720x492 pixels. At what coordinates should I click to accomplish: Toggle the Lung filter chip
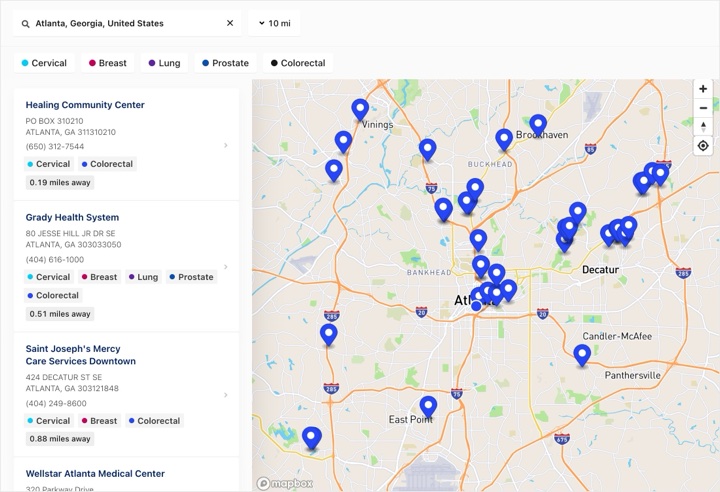tap(164, 63)
